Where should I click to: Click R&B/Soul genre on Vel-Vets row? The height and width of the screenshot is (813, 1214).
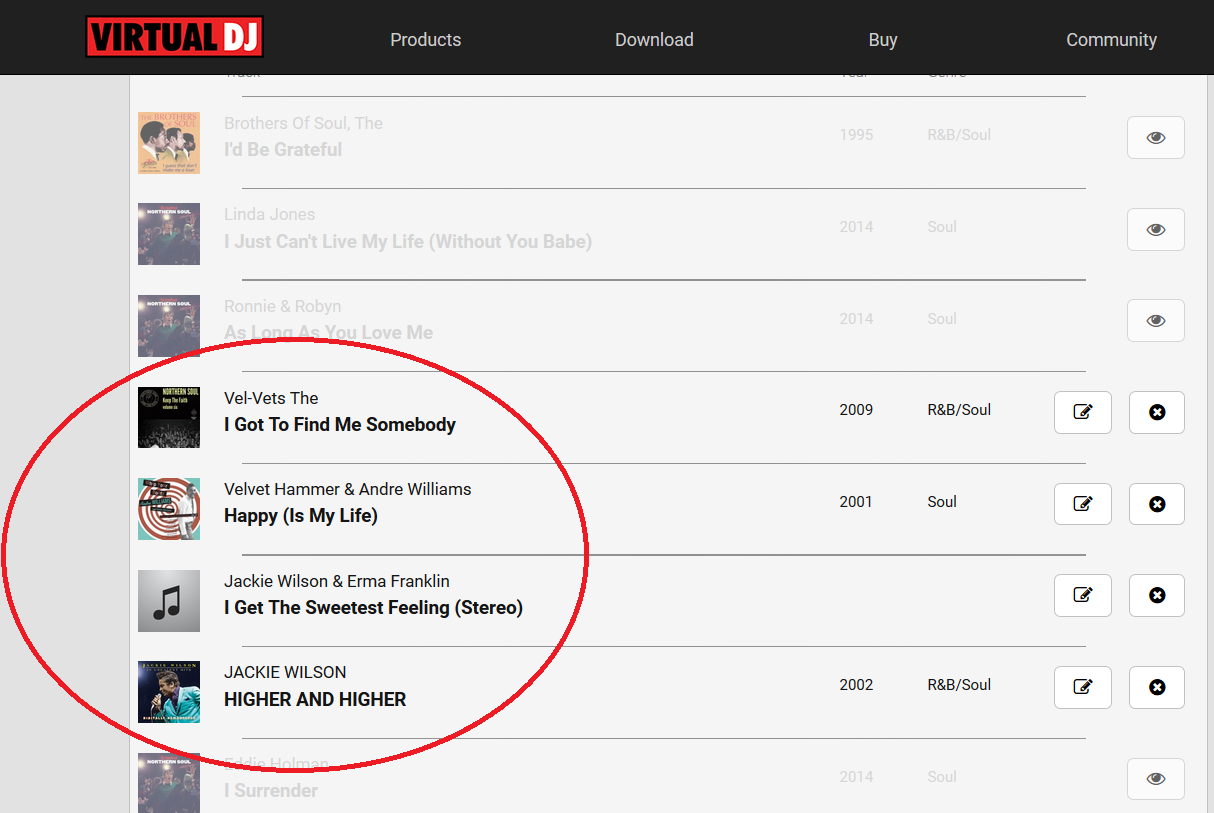point(959,410)
